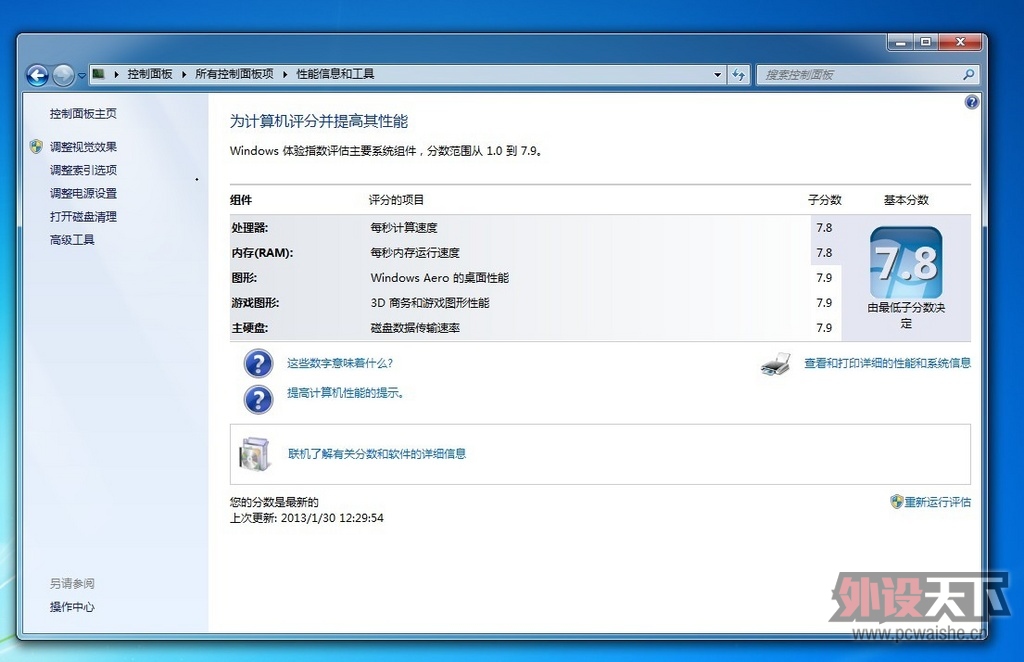Click the 由最低子分数决定 caption
1024x662 pixels.
pyautogui.click(x=906, y=315)
